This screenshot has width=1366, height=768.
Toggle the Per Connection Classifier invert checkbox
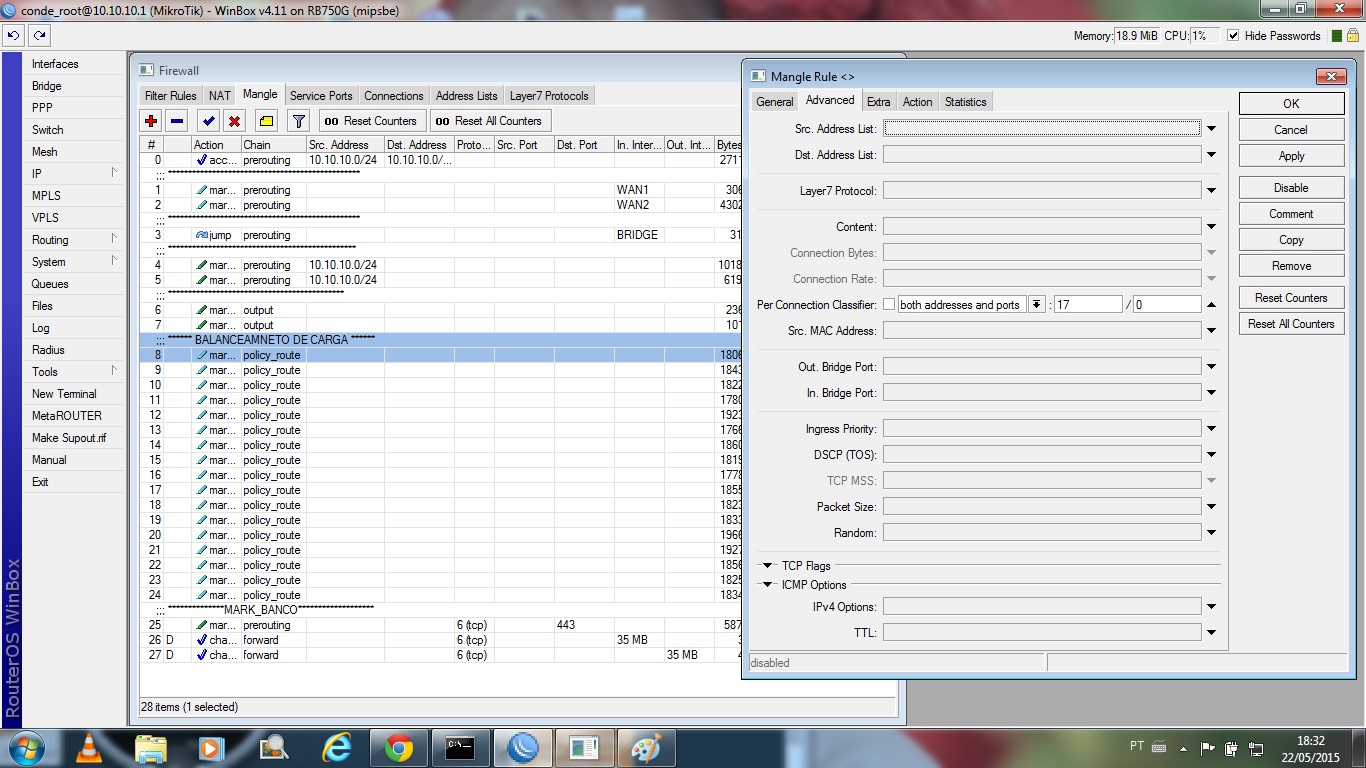tap(889, 305)
